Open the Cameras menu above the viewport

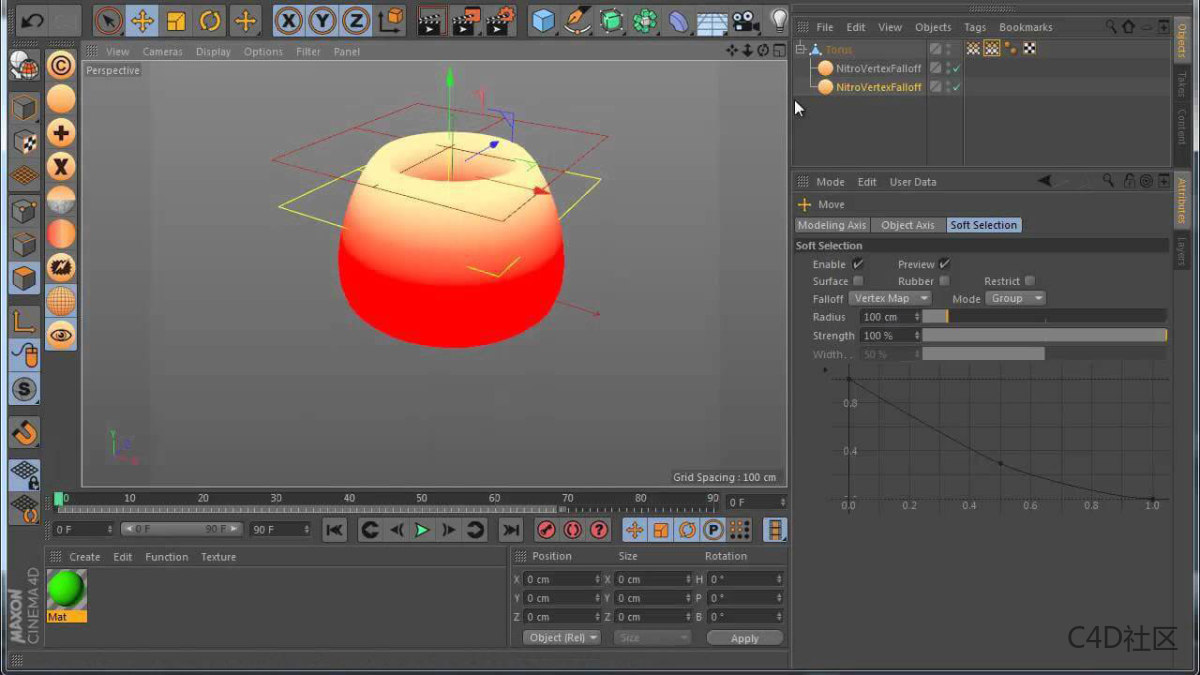[162, 51]
